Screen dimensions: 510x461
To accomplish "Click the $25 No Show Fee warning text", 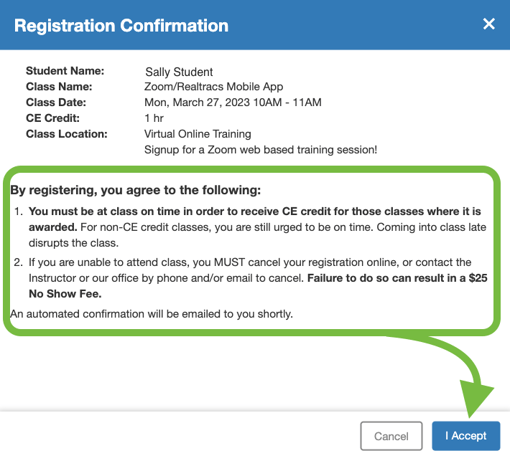I will click(258, 286).
